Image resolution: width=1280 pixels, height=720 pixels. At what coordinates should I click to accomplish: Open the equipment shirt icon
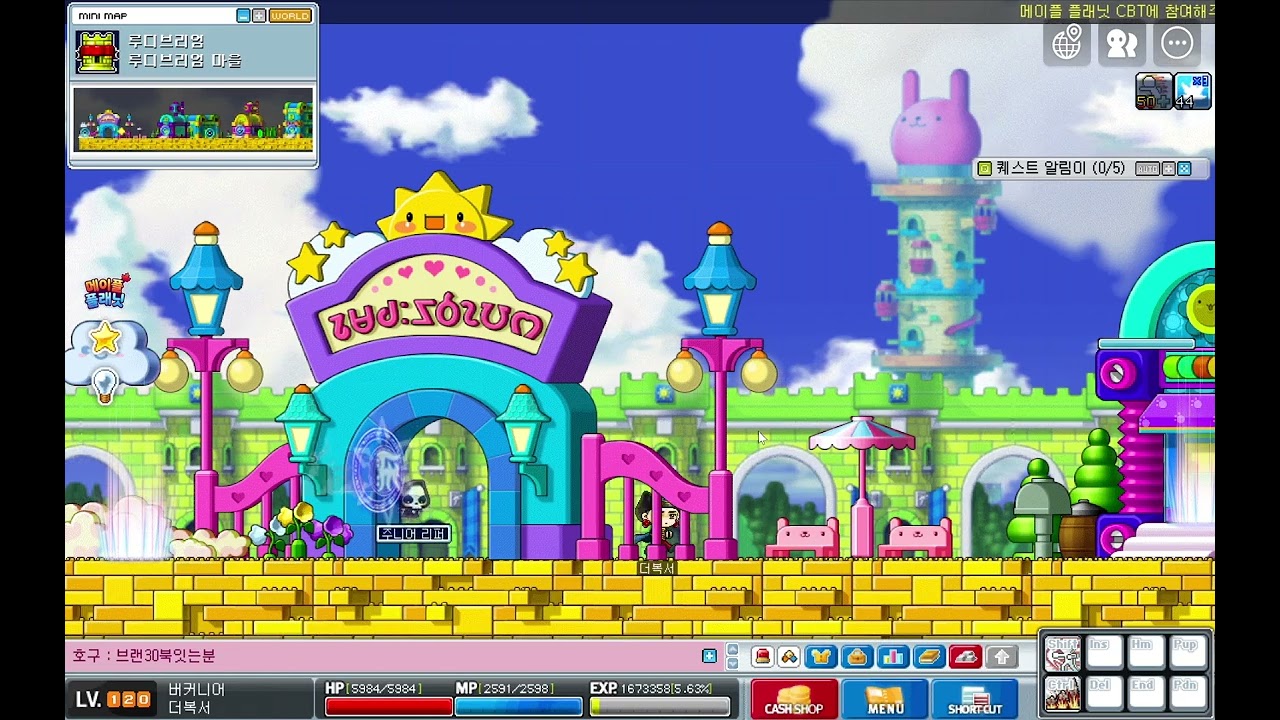[x=822, y=657]
